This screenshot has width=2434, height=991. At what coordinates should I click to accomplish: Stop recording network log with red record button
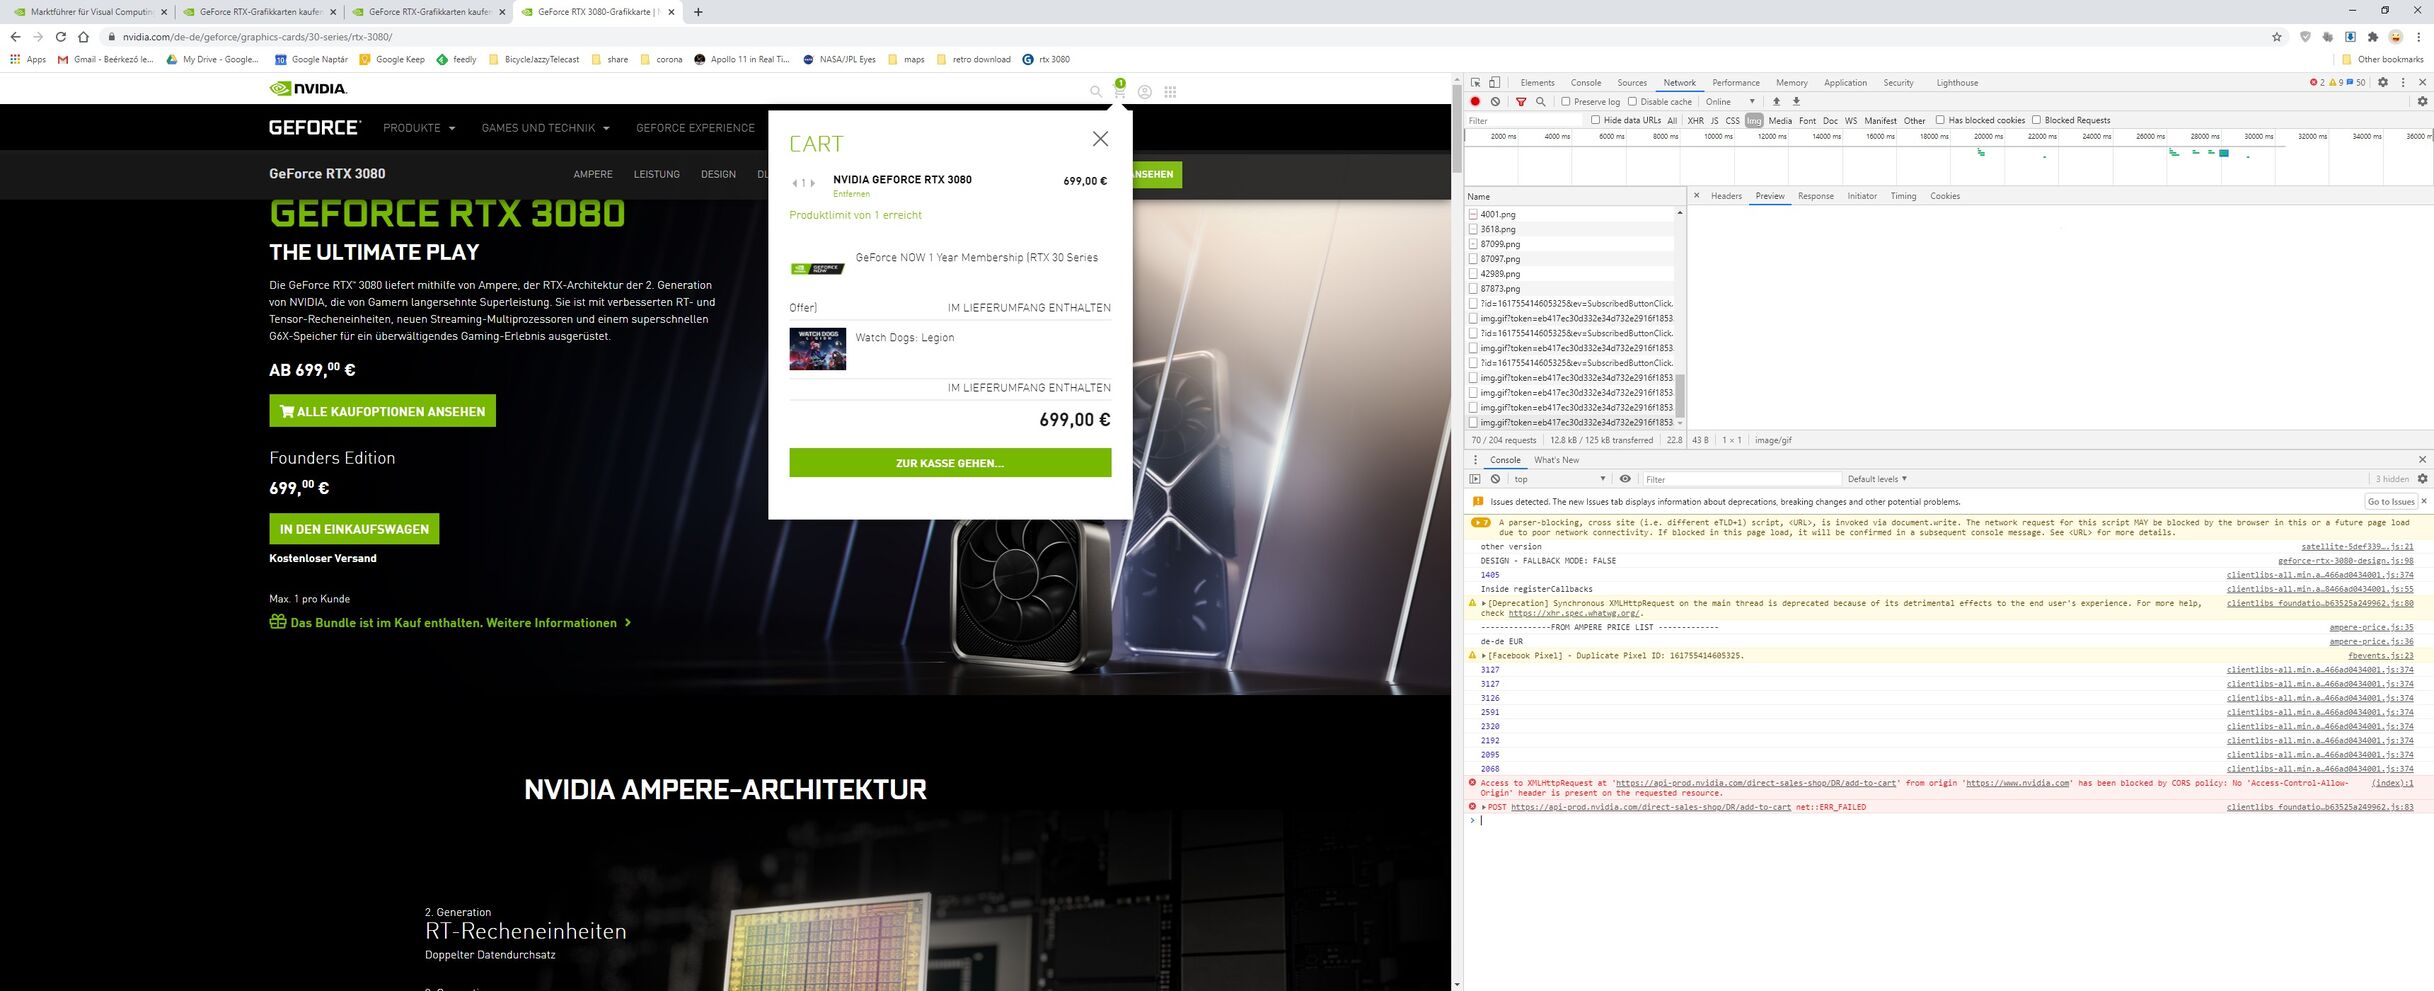1475,102
